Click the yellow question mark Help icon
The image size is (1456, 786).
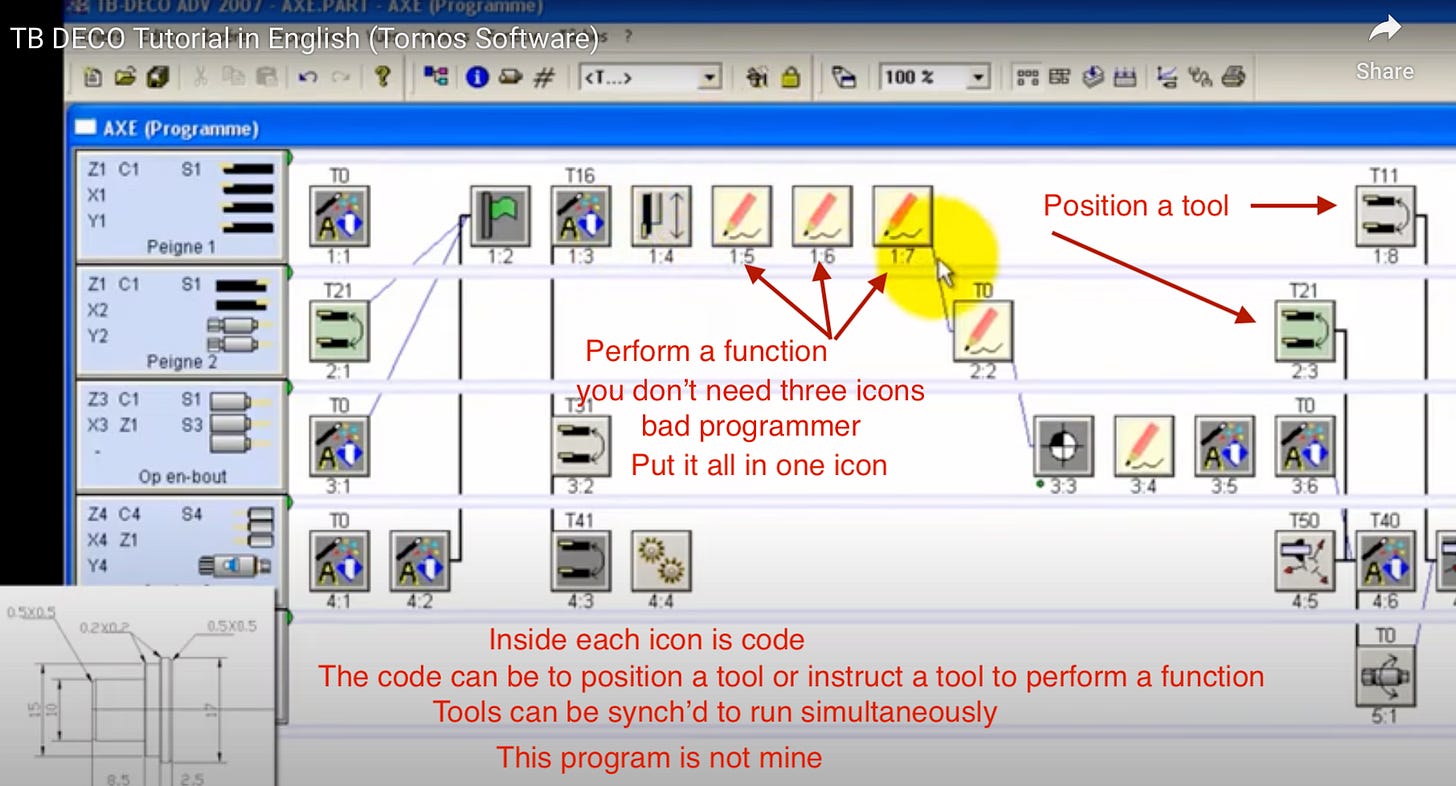[382, 77]
